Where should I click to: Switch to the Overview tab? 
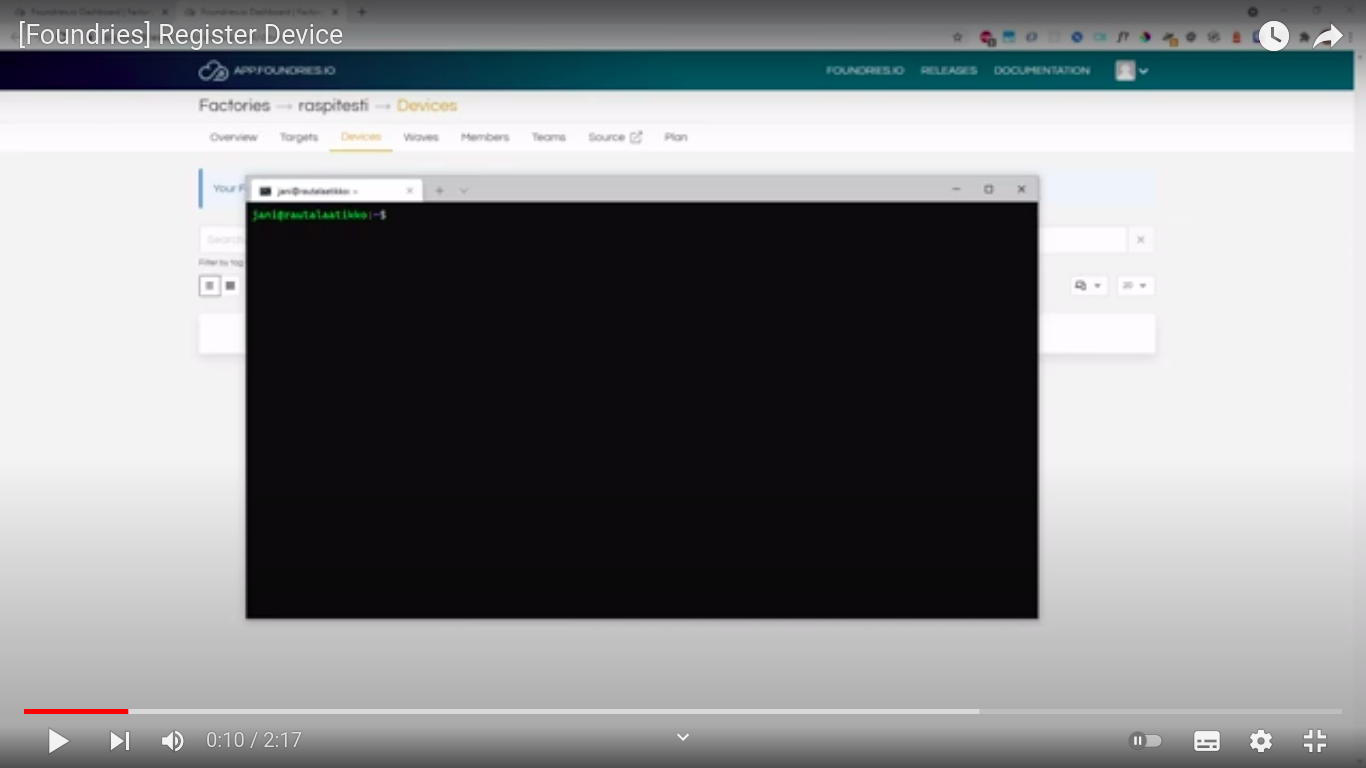[233, 137]
